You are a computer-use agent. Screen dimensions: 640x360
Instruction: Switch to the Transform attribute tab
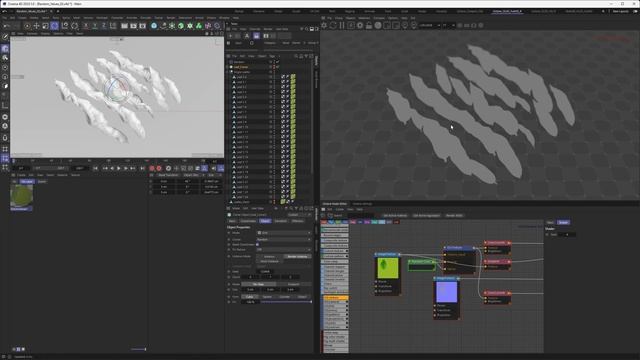click(x=280, y=221)
